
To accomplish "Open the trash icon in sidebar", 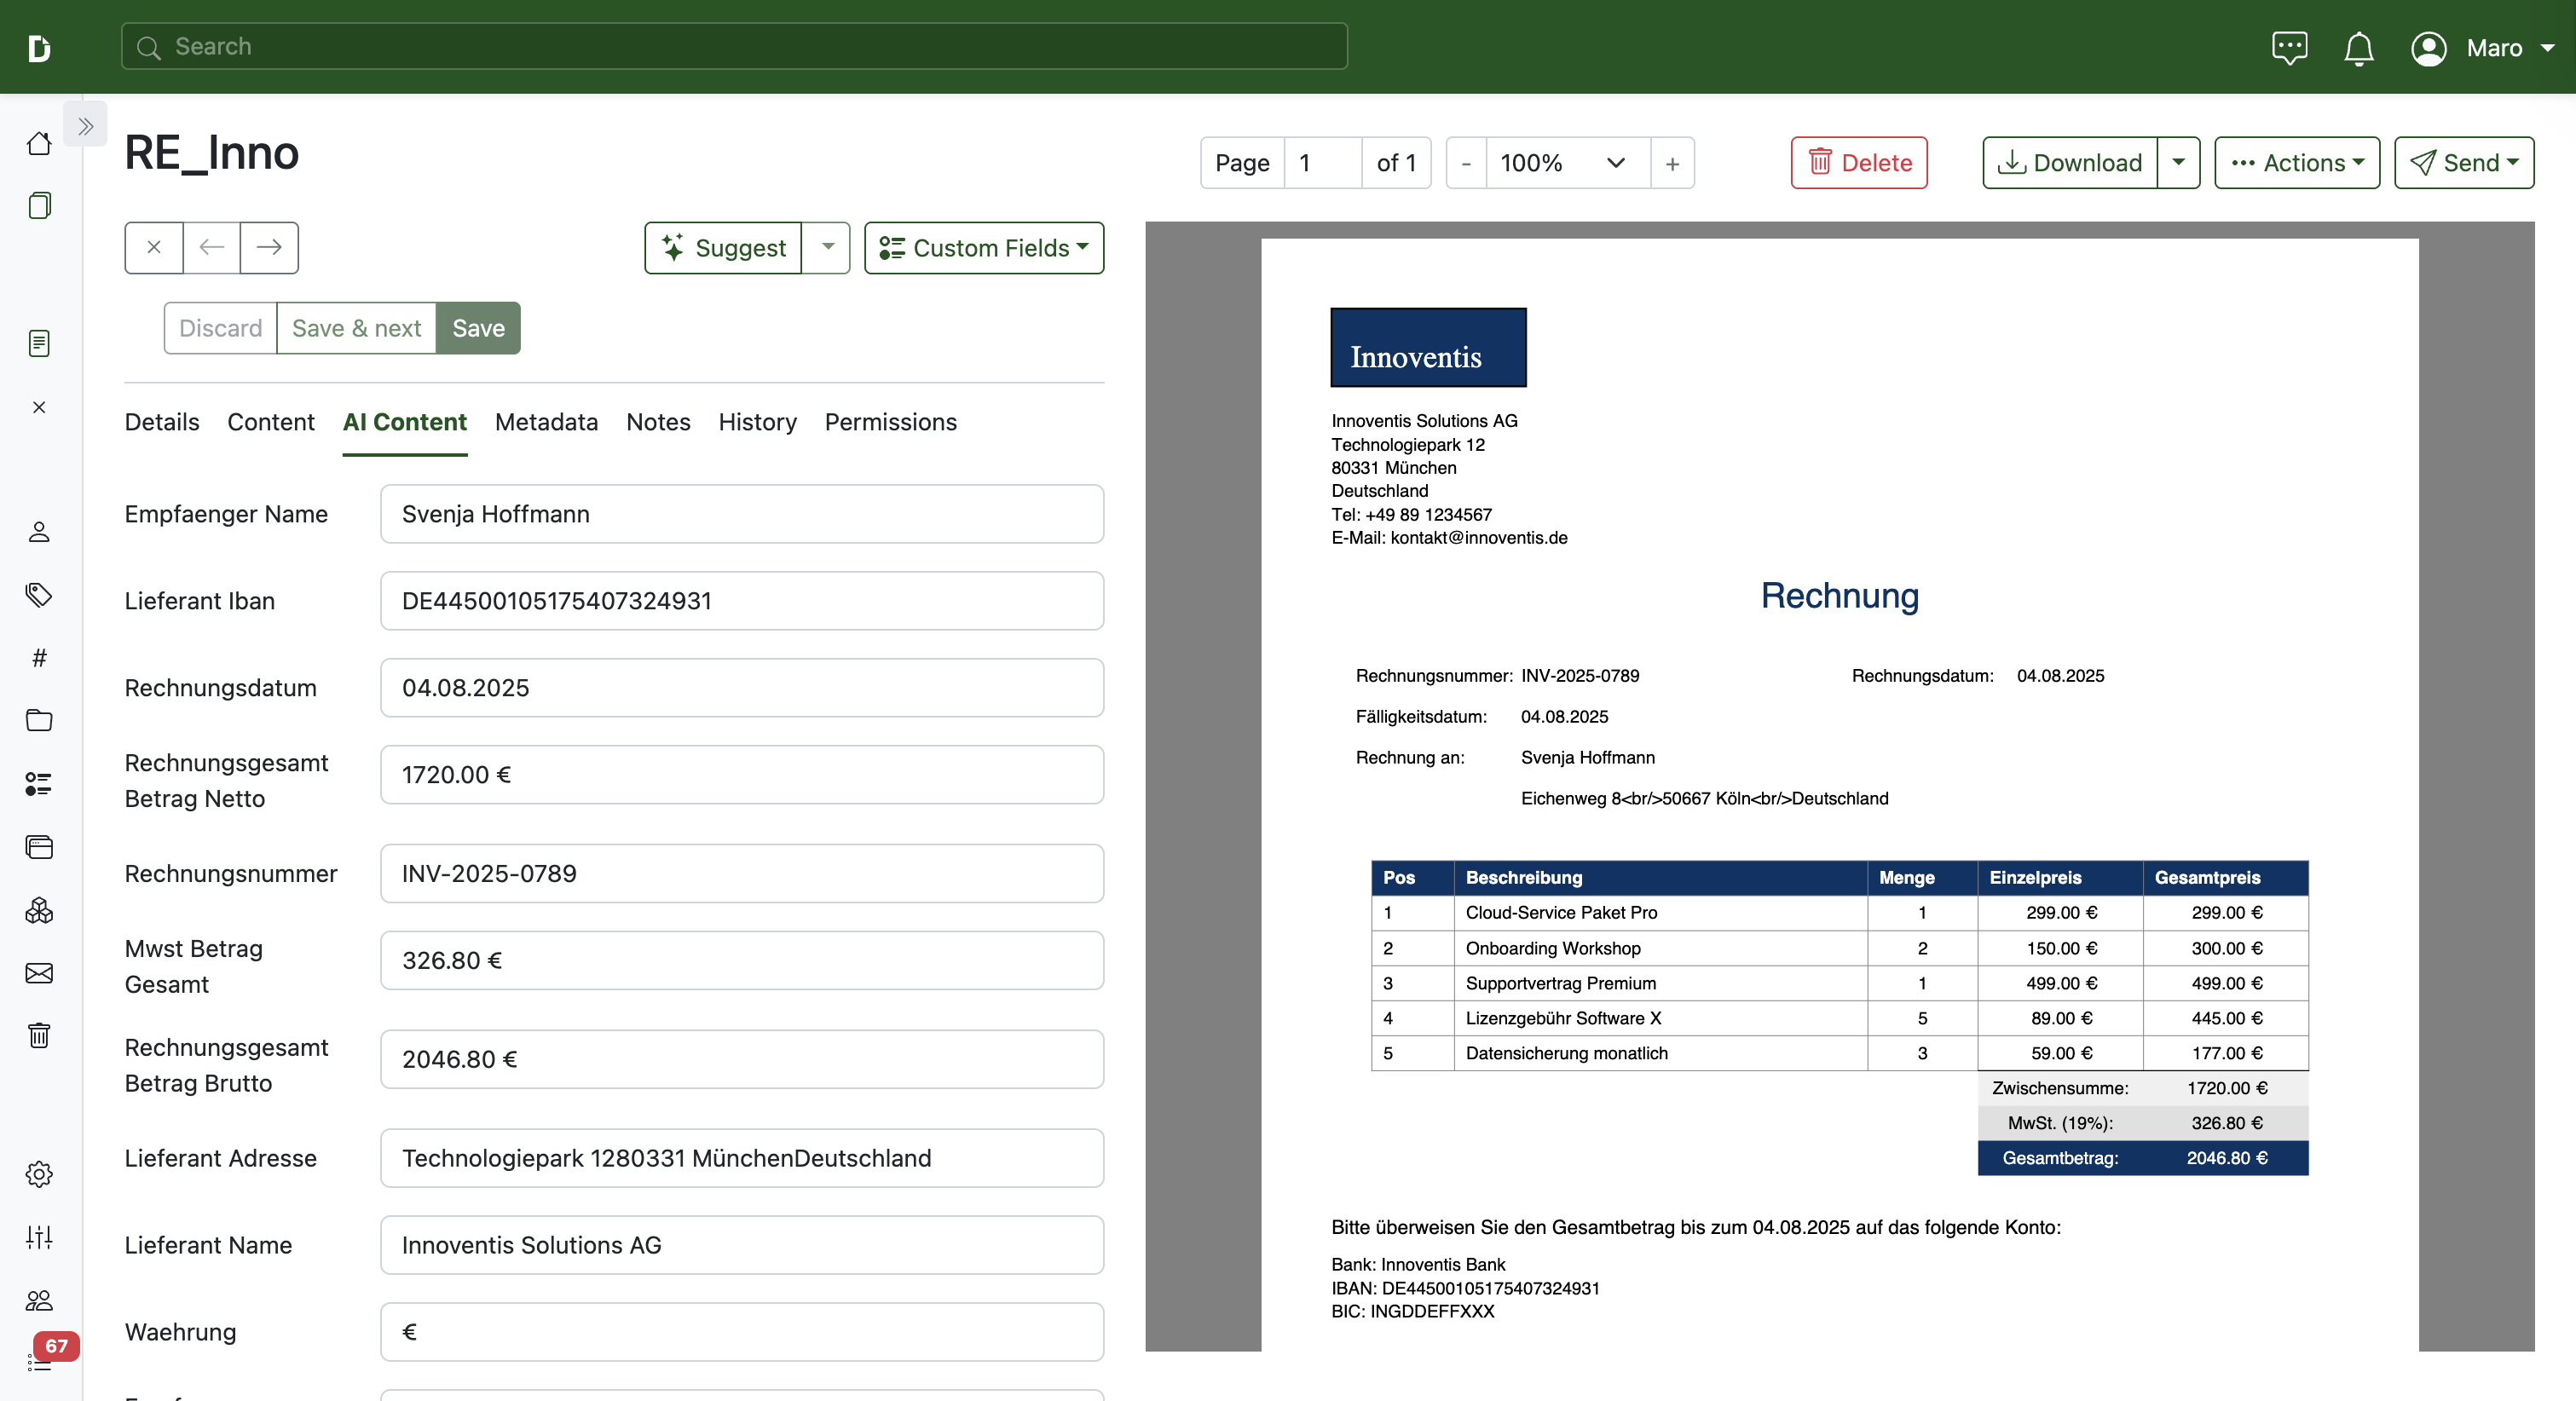I will [39, 1035].
